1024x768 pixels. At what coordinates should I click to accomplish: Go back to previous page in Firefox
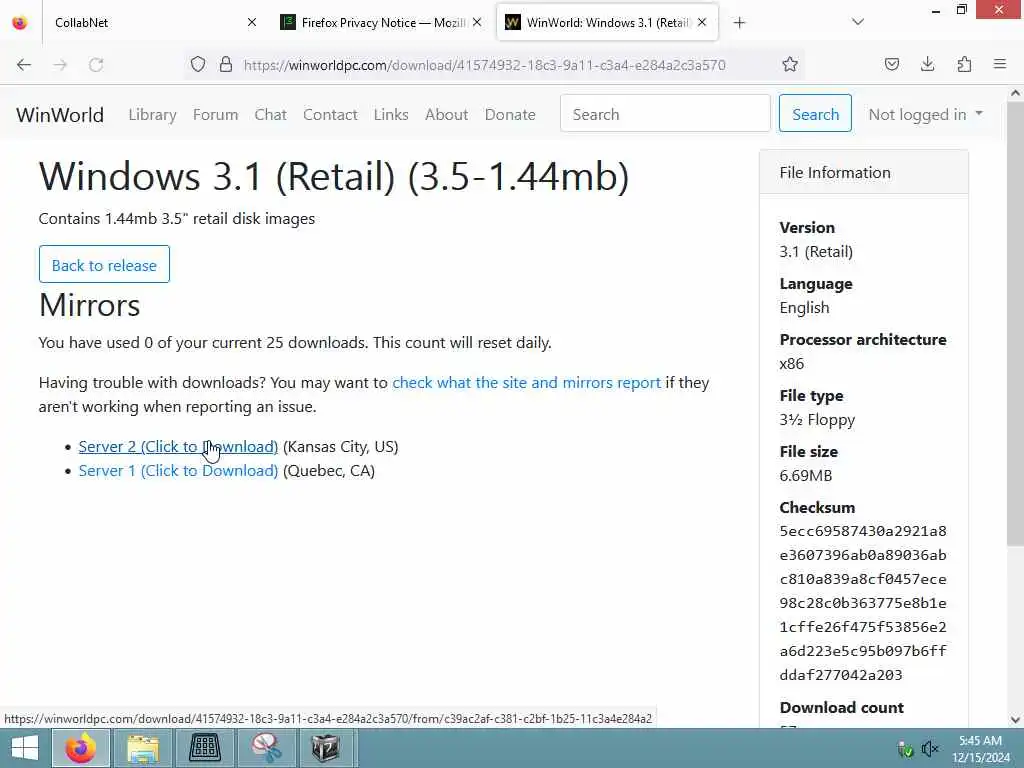[x=24, y=65]
